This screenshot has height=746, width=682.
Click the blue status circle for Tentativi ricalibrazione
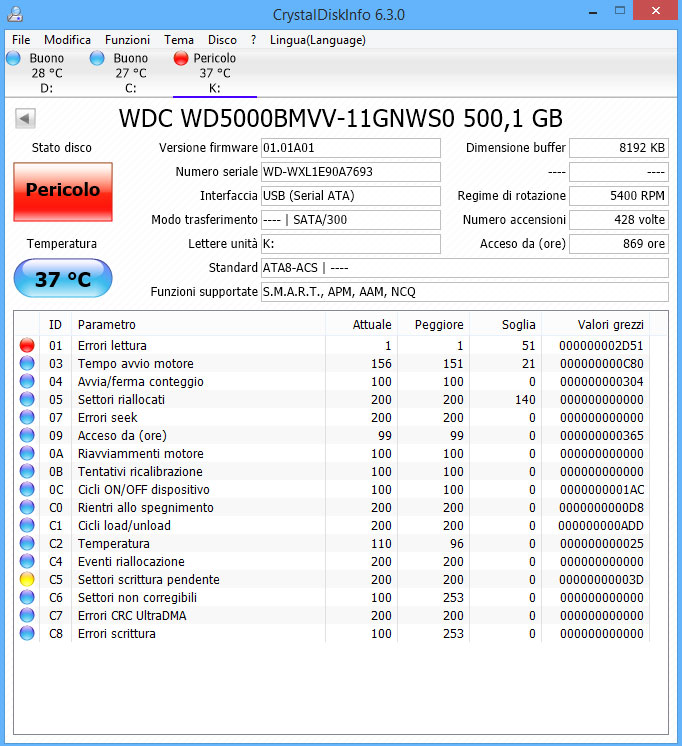[x=27, y=471]
